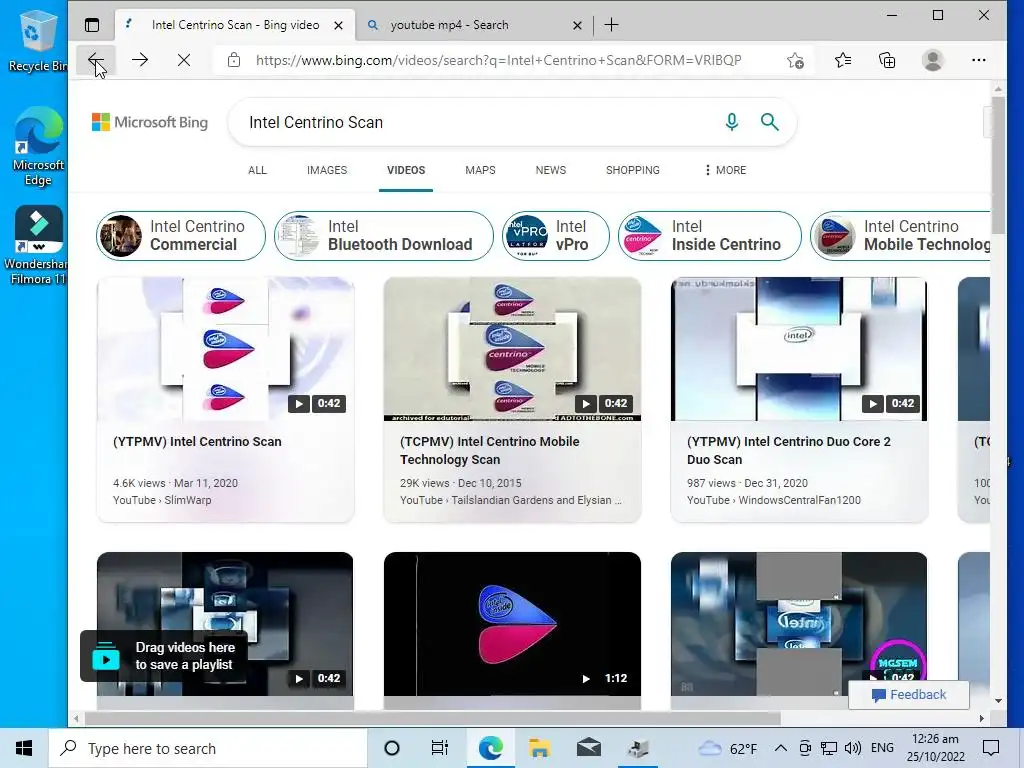Click Cortana circle in taskbar

(x=392, y=748)
